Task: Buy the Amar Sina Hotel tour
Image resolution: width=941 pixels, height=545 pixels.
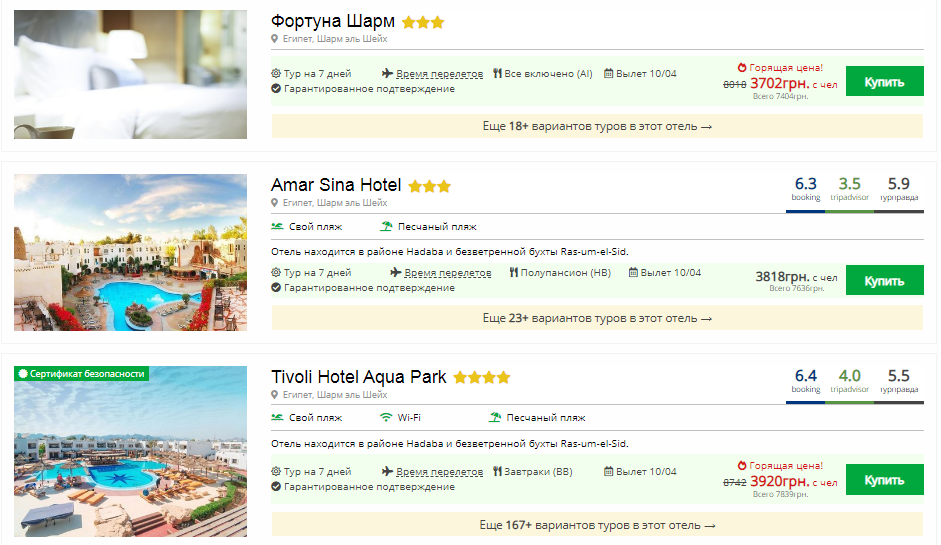Action: click(x=884, y=281)
